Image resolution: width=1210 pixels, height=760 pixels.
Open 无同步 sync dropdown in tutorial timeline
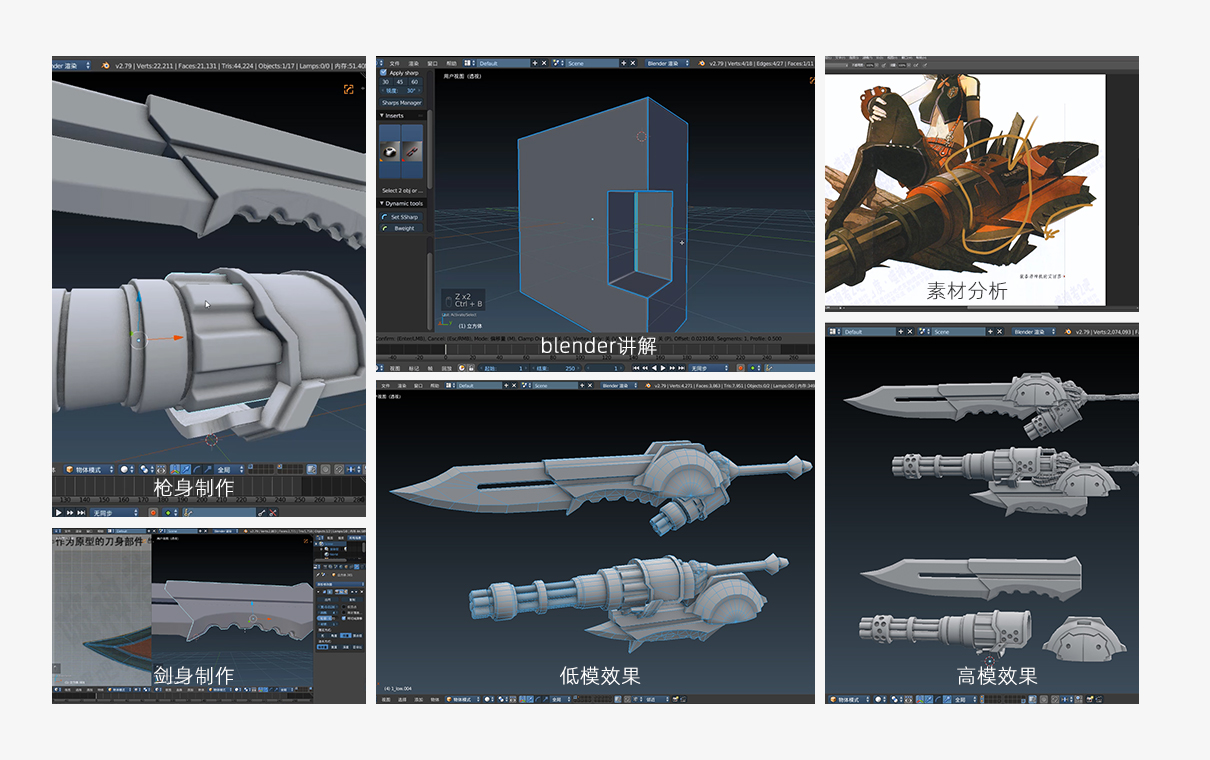pos(710,368)
